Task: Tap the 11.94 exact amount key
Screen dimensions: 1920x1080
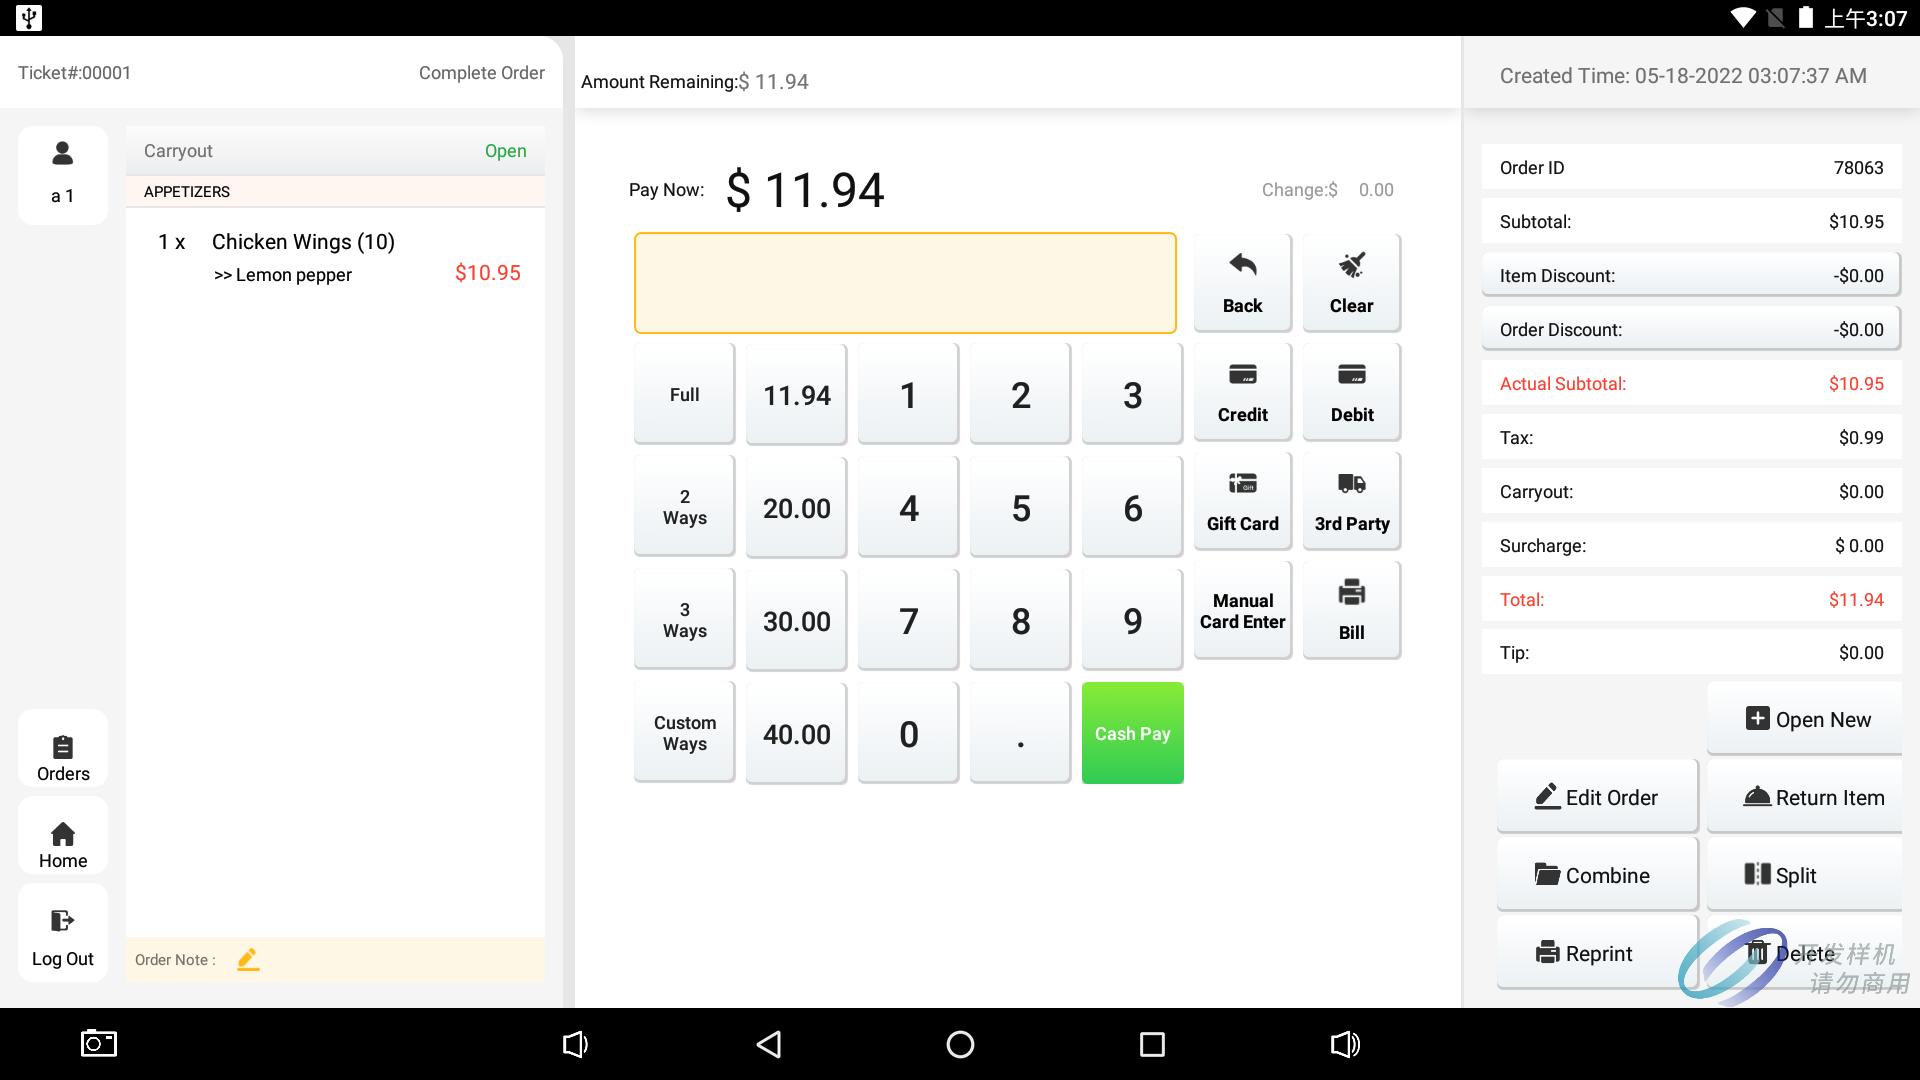Action: (x=796, y=394)
